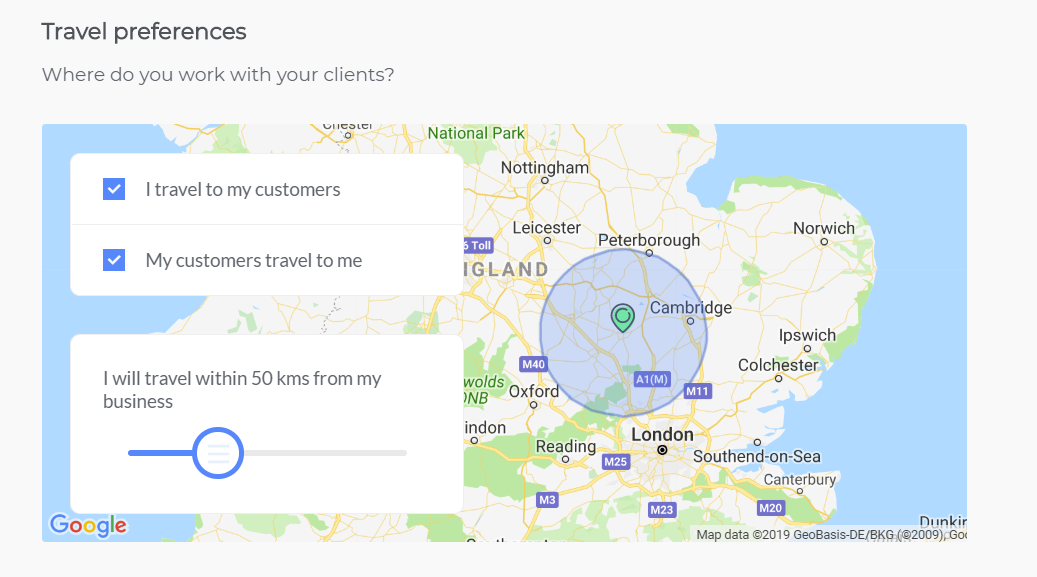Click the M20 motorway shield
Image resolution: width=1037 pixels, height=577 pixels.
coord(771,507)
